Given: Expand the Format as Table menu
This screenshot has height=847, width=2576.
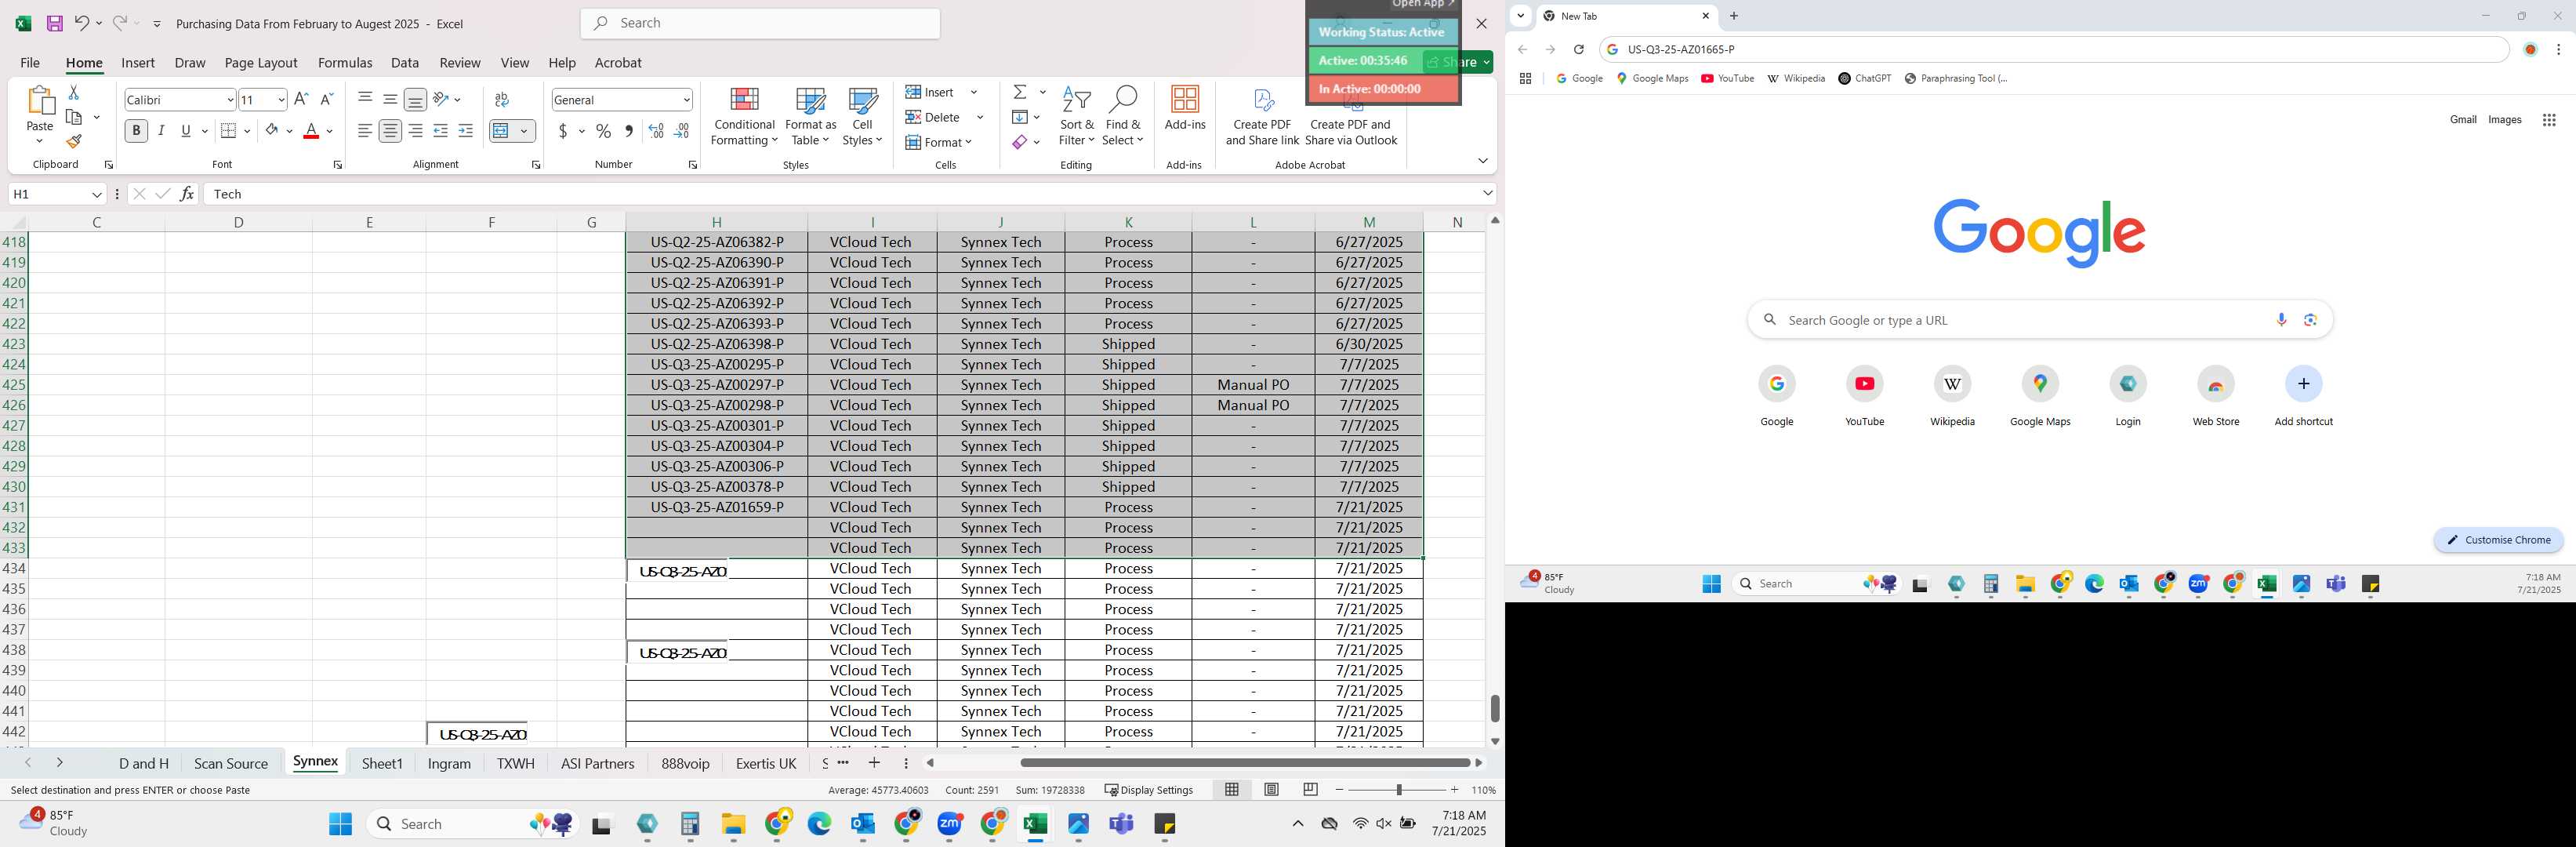Looking at the screenshot, I should (810, 117).
